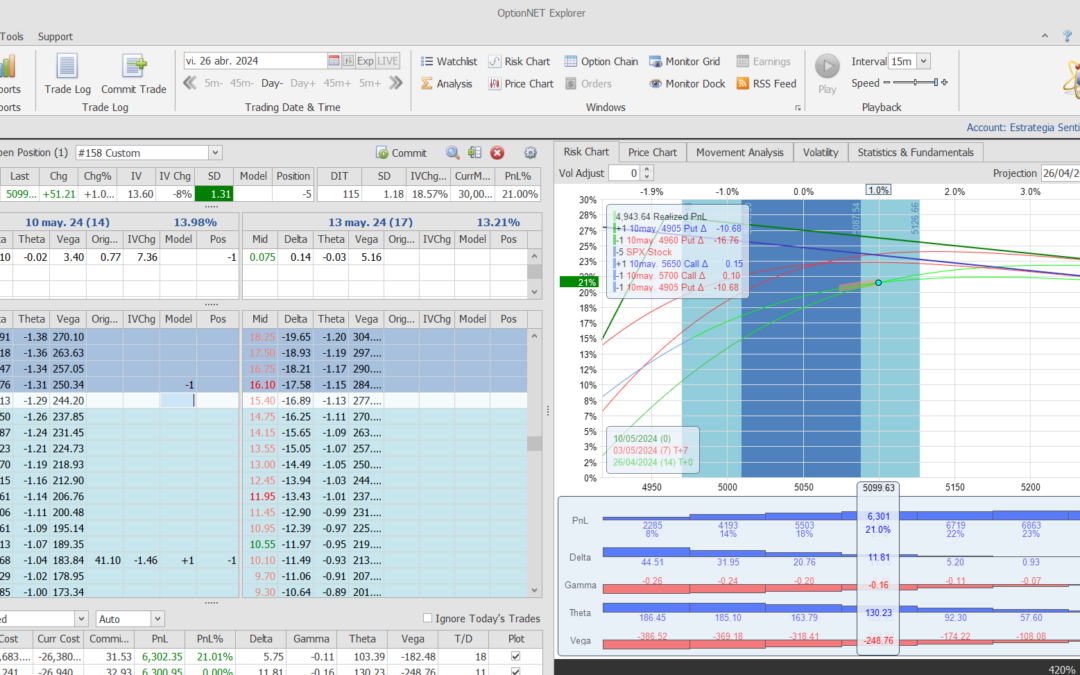Click the Commit button
1080x675 pixels.
[401, 153]
